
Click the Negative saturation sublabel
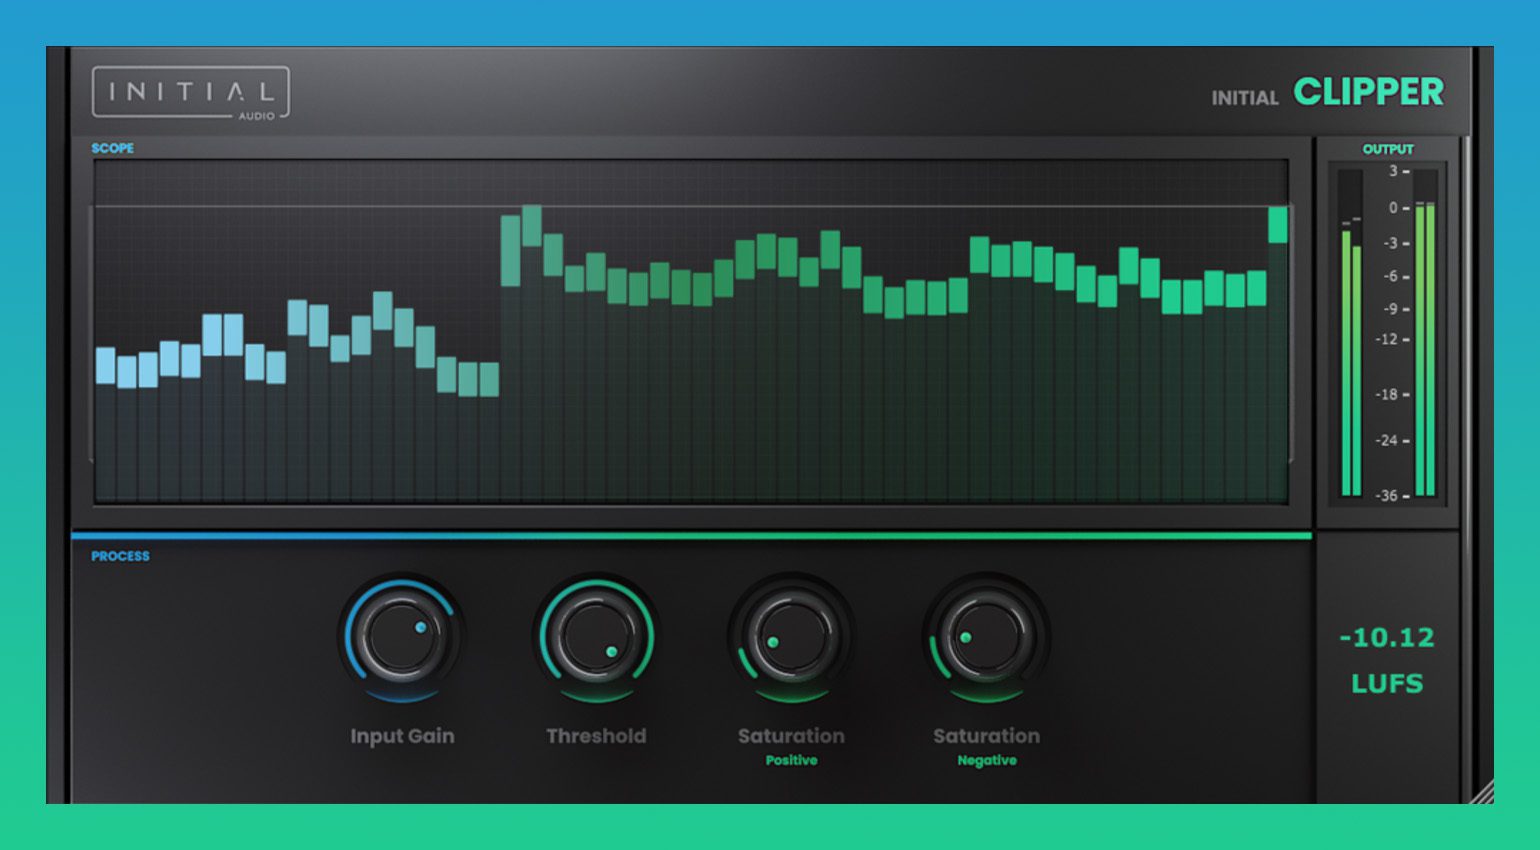point(987,761)
